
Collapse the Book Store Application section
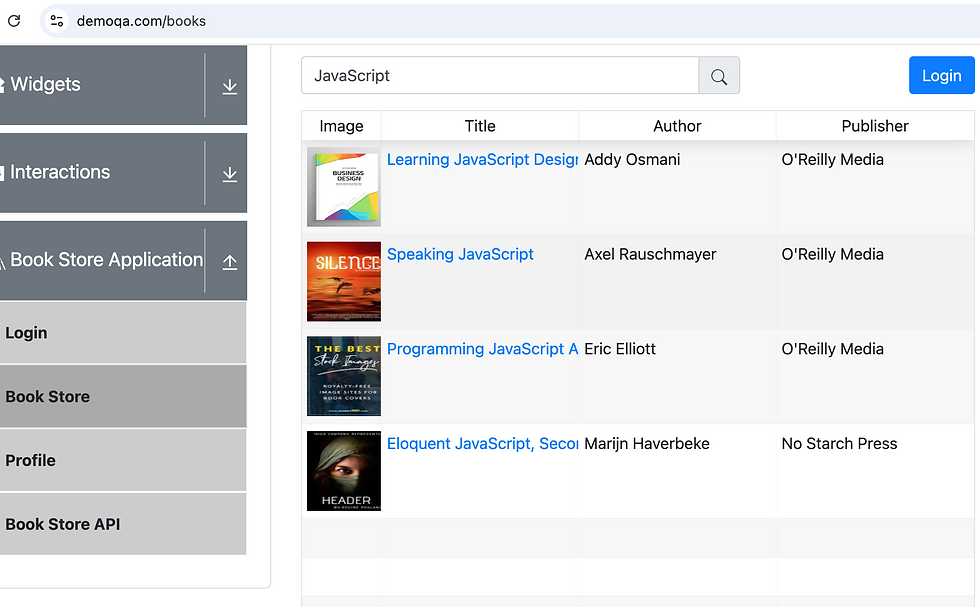coord(229,262)
